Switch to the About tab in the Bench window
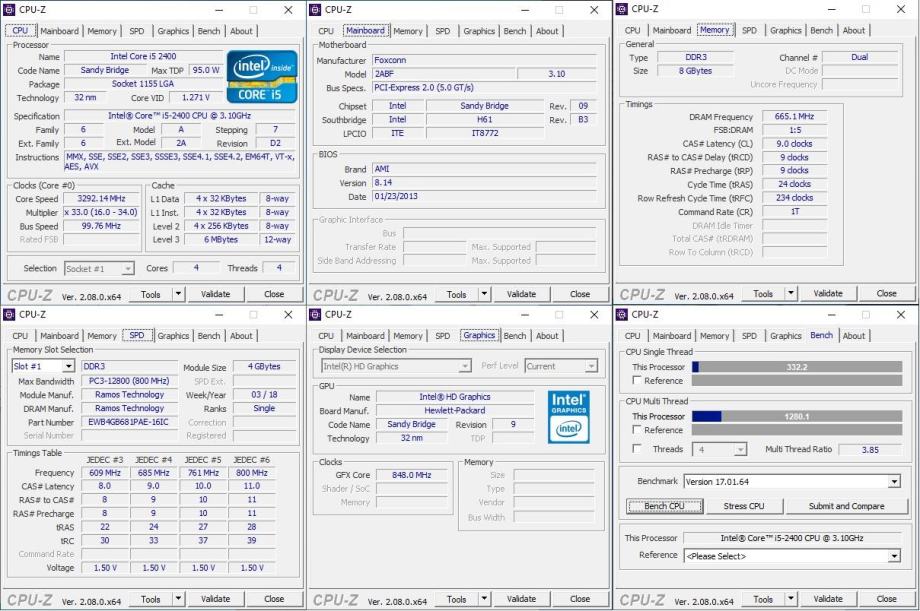 (854, 336)
